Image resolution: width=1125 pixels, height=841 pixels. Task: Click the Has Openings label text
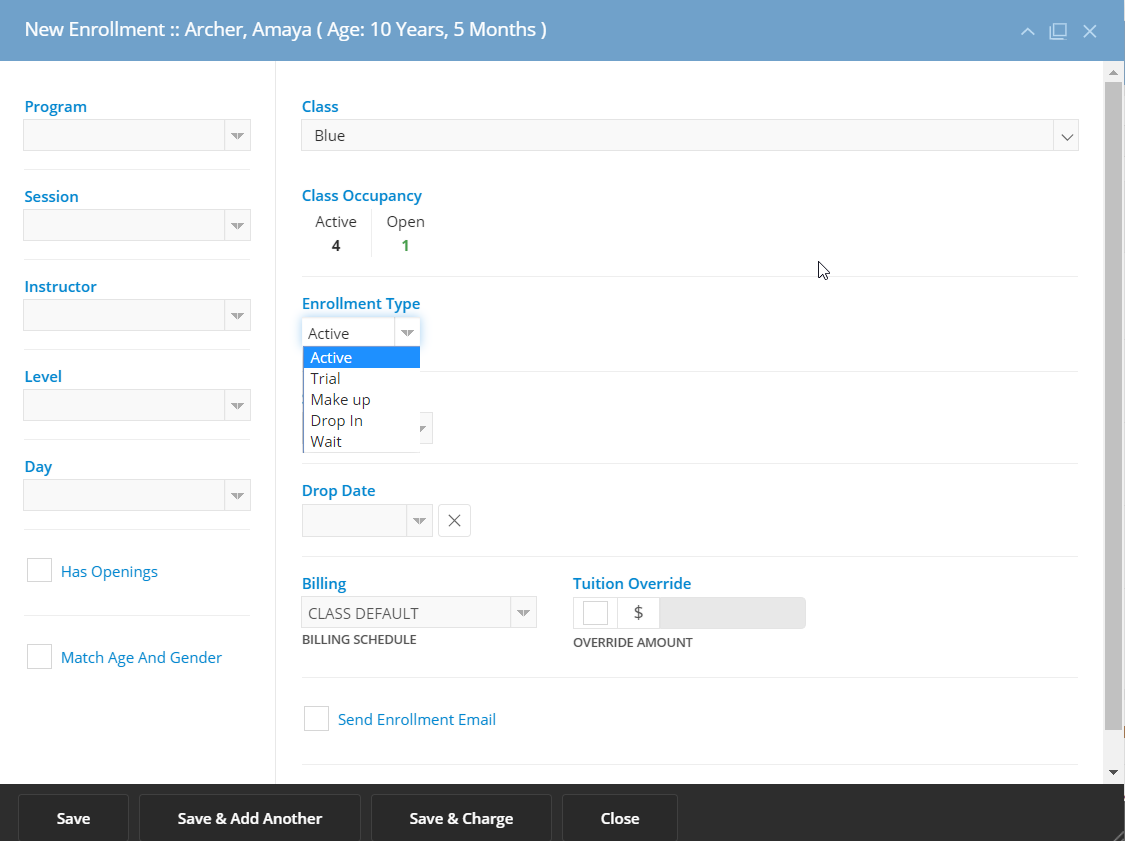(109, 571)
